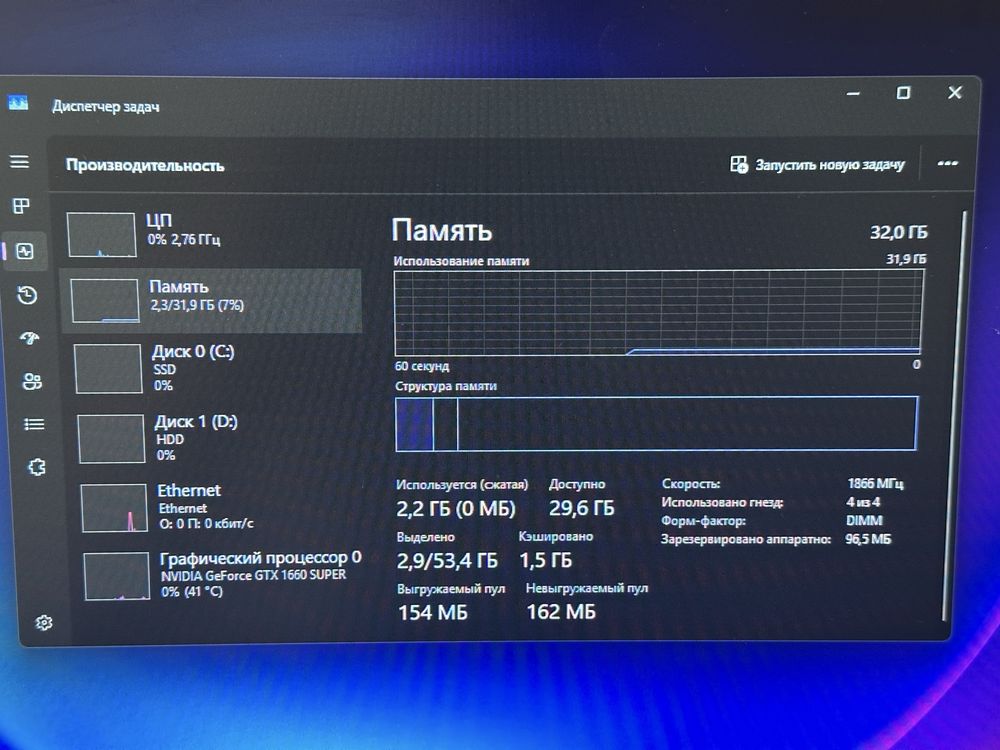Click the 'DIMM' form factor value
The image size is (1000, 750).
(864, 520)
